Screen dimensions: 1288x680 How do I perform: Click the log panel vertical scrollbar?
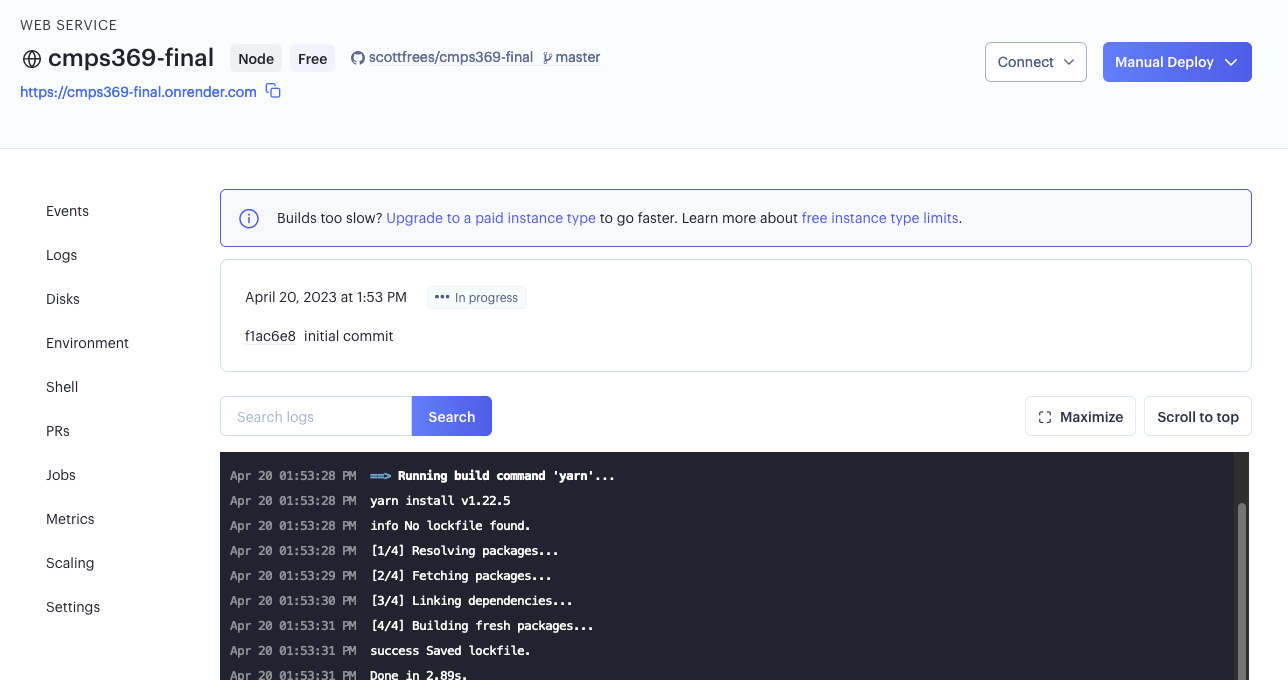1242,590
